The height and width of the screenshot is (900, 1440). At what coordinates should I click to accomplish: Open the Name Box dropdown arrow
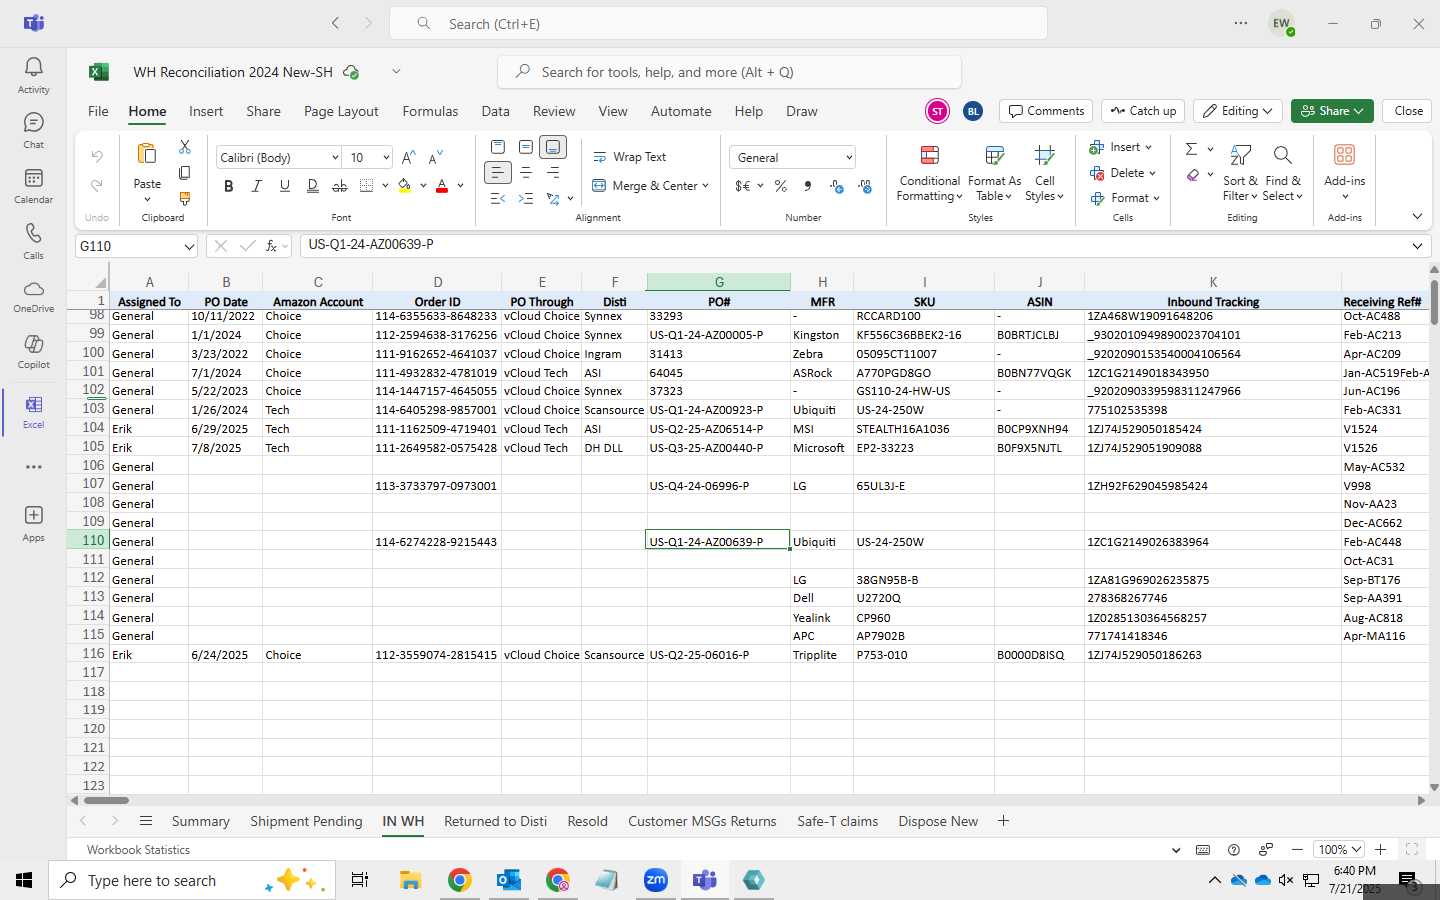189,246
